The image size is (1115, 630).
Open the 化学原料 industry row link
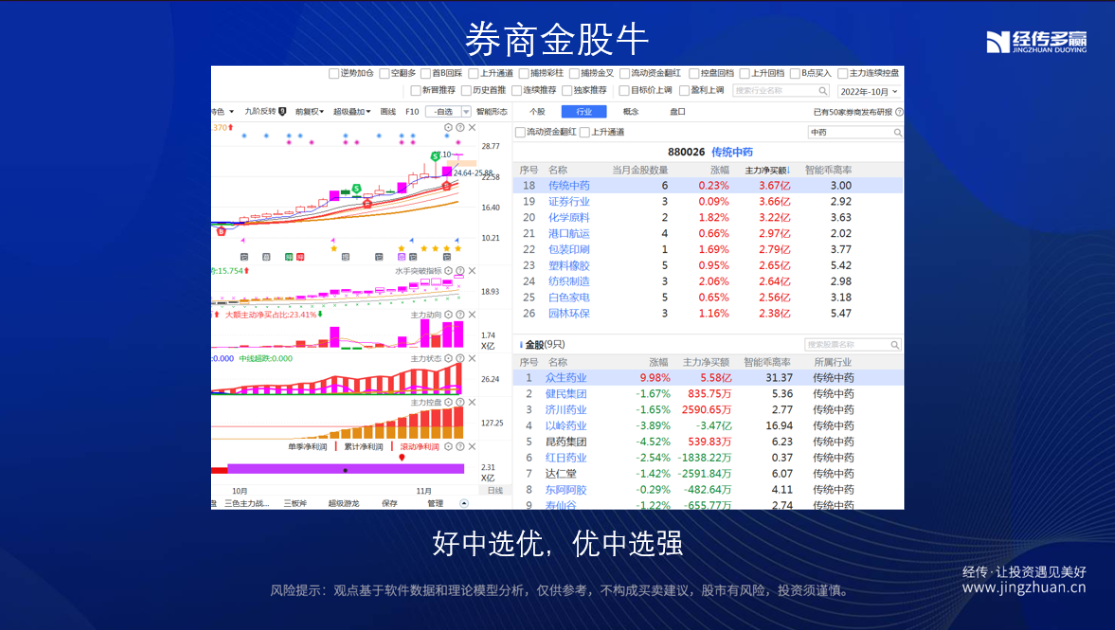pyautogui.click(x=569, y=218)
